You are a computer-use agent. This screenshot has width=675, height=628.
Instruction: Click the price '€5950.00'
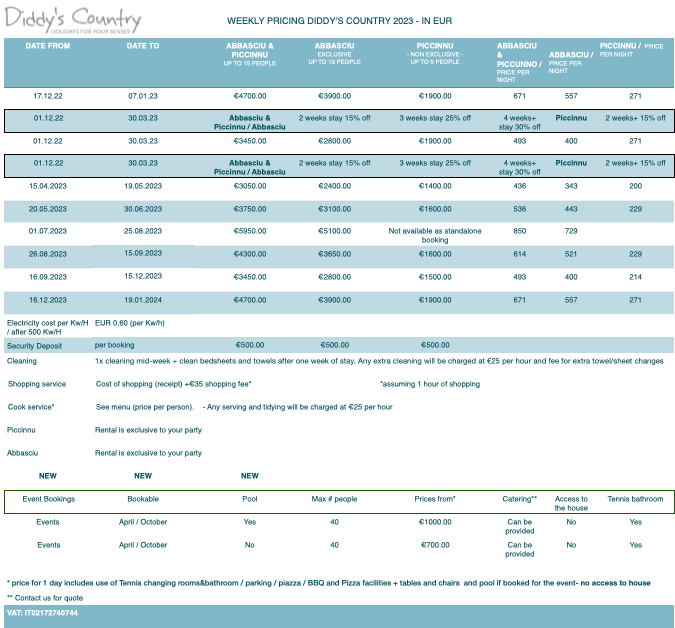point(250,231)
